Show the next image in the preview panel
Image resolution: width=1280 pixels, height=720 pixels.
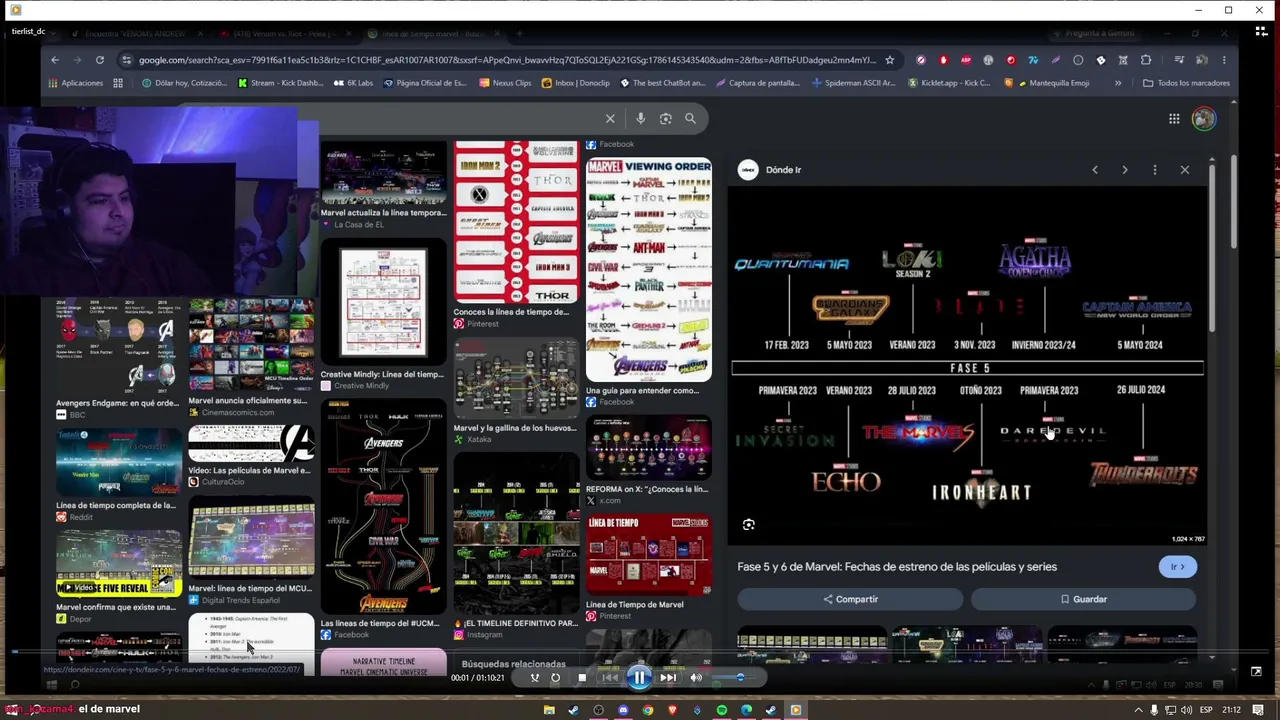point(1125,170)
